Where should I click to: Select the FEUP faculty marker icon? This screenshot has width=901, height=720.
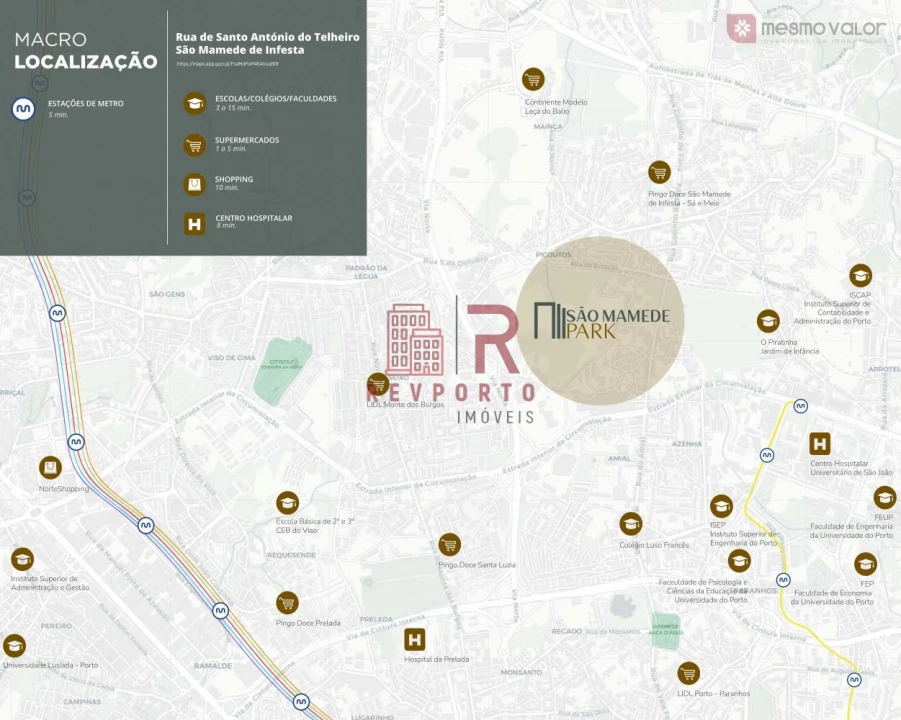point(884,498)
